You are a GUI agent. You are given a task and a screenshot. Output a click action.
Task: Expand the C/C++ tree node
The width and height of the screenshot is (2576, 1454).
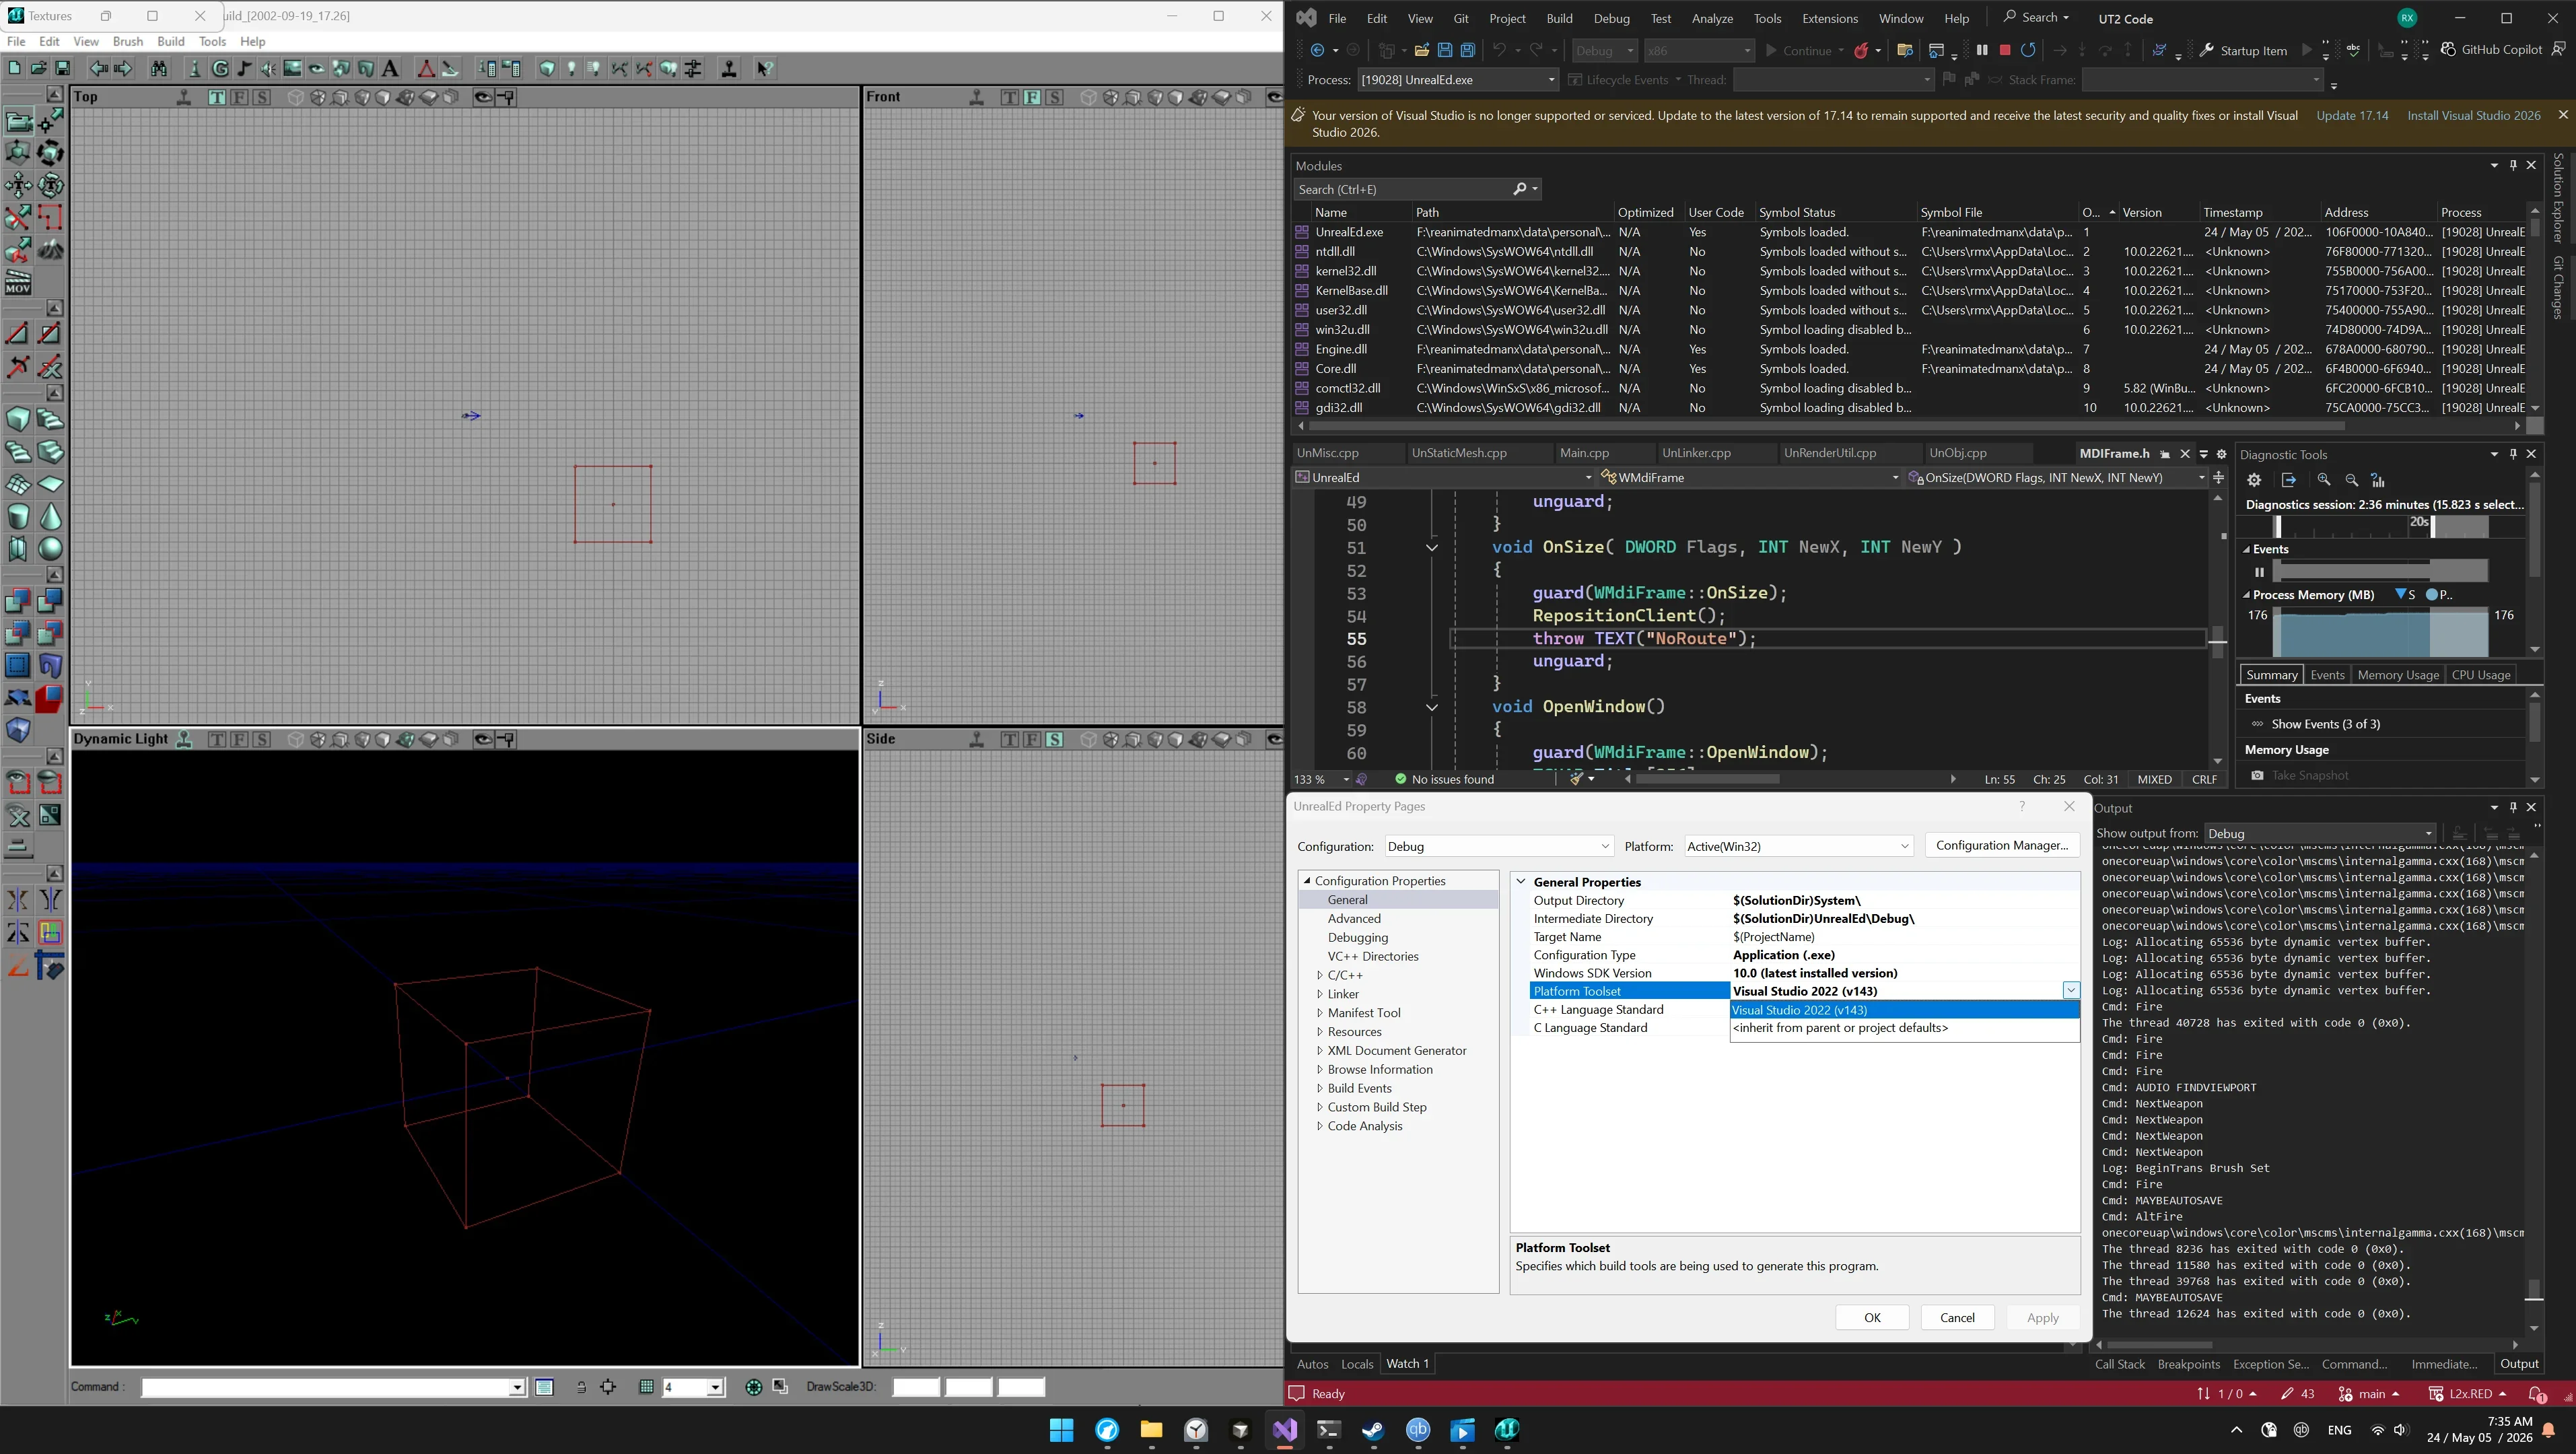[1320, 975]
